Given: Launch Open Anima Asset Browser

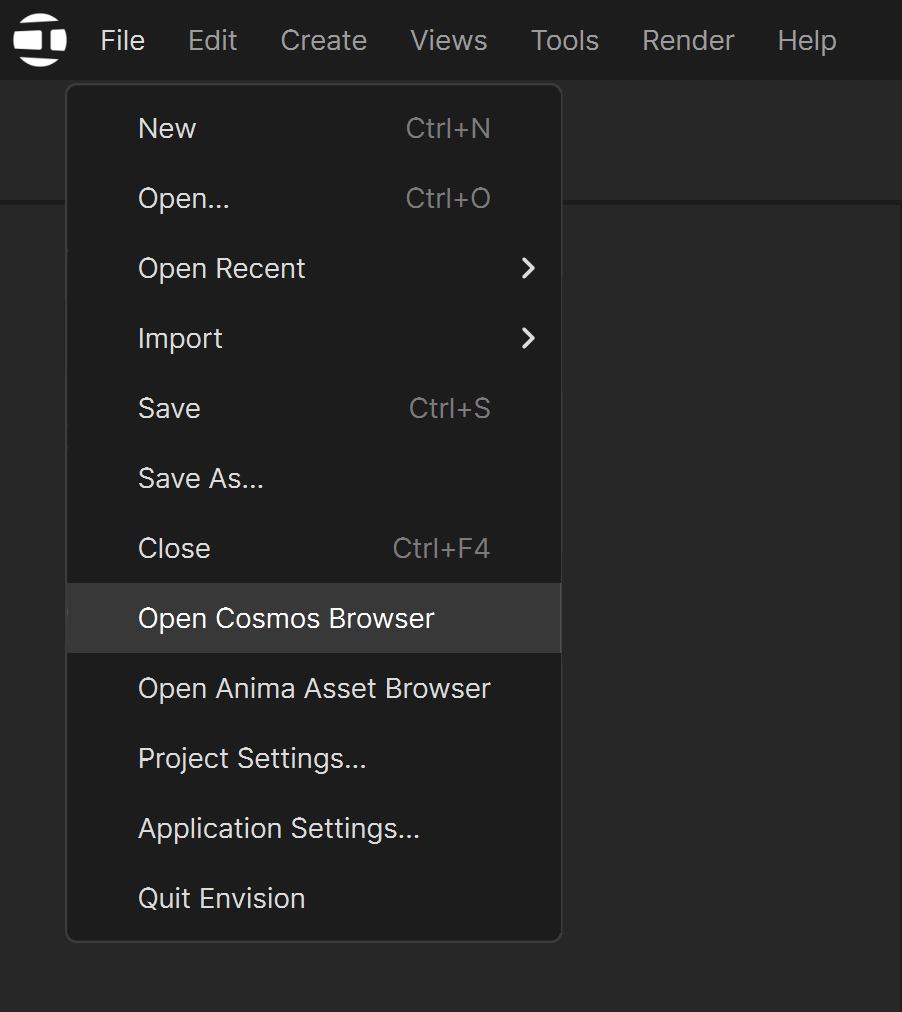Looking at the screenshot, I should (314, 689).
